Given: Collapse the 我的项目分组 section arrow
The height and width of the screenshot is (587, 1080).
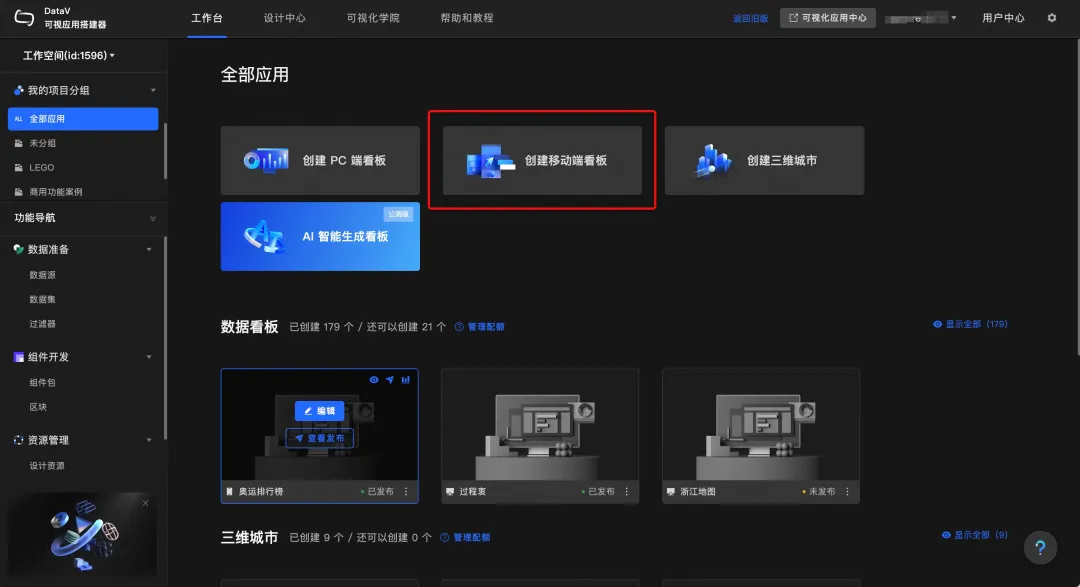Looking at the screenshot, I should click(153, 90).
